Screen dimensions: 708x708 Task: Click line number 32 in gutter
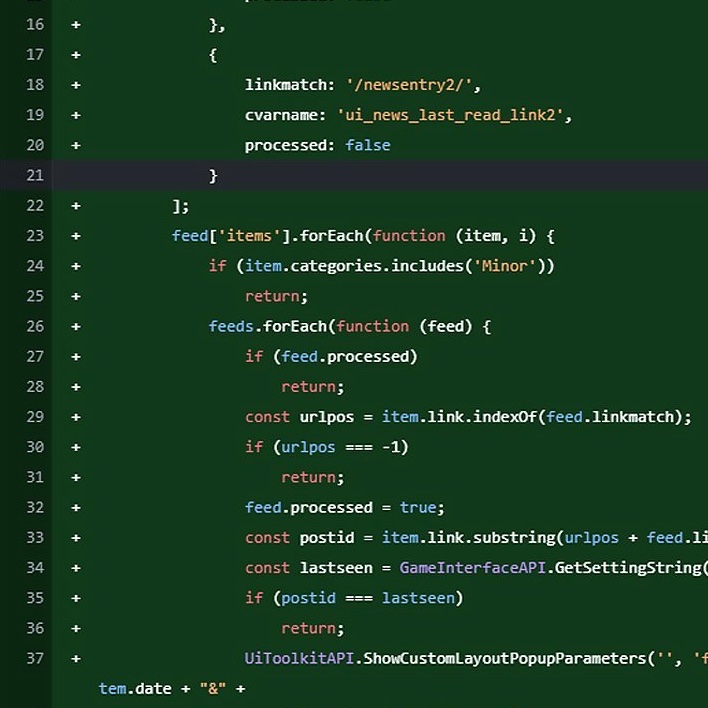[x=35, y=508]
